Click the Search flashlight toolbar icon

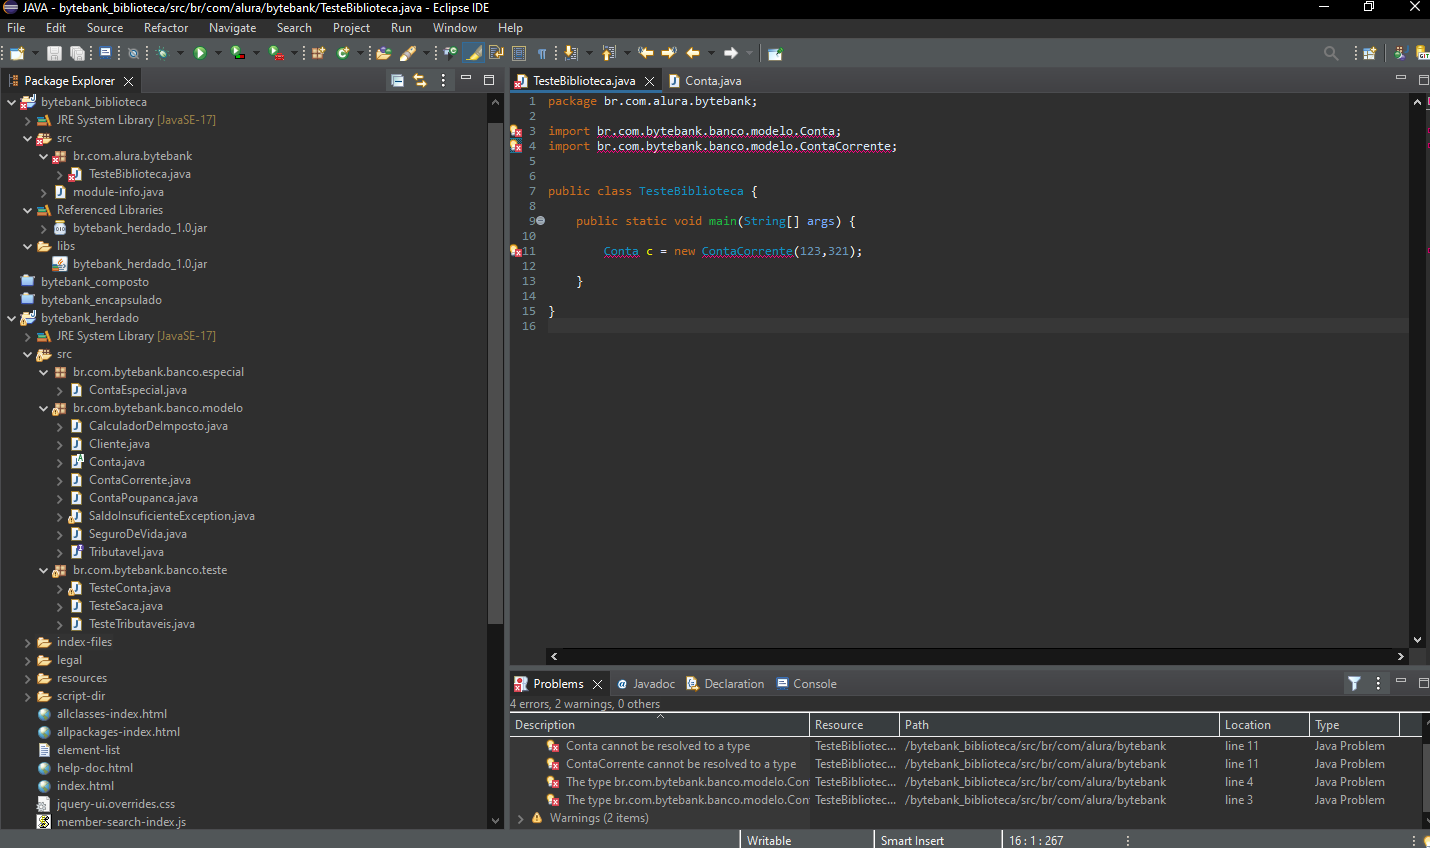pos(407,53)
